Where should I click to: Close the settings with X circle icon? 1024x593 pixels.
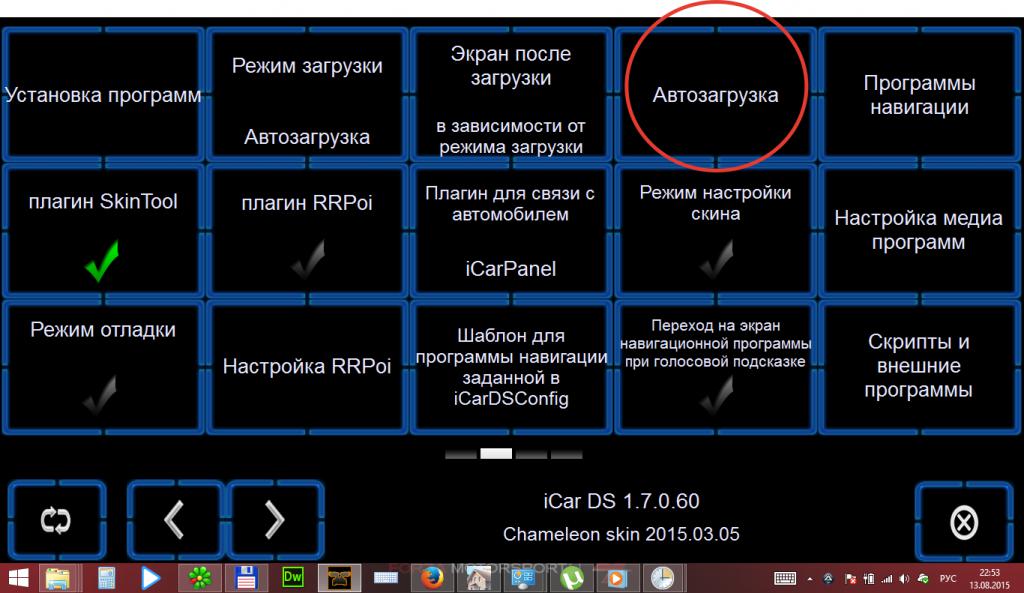tap(964, 521)
